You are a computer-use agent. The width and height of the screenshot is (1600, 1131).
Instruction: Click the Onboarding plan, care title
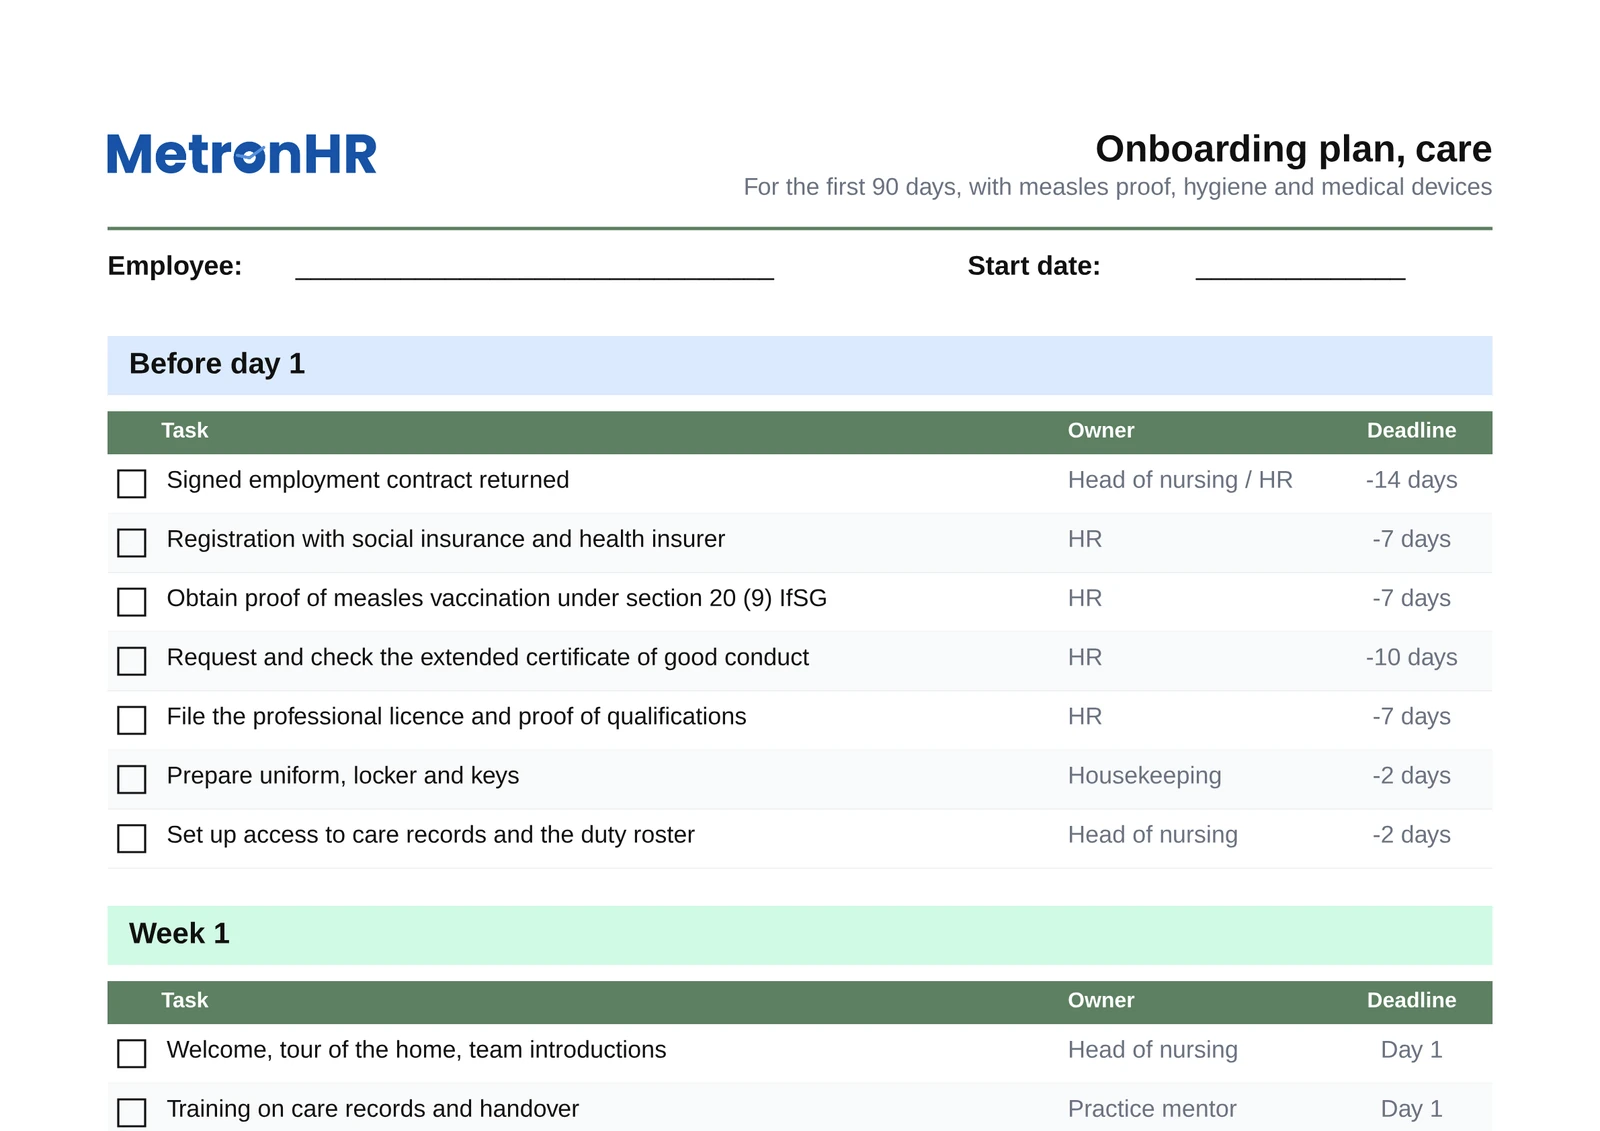pyautogui.click(x=1293, y=149)
